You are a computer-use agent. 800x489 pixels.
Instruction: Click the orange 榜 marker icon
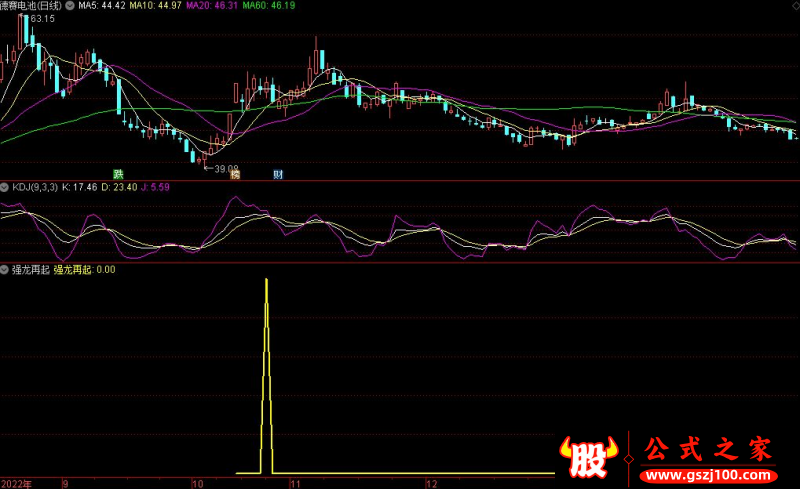tap(236, 174)
